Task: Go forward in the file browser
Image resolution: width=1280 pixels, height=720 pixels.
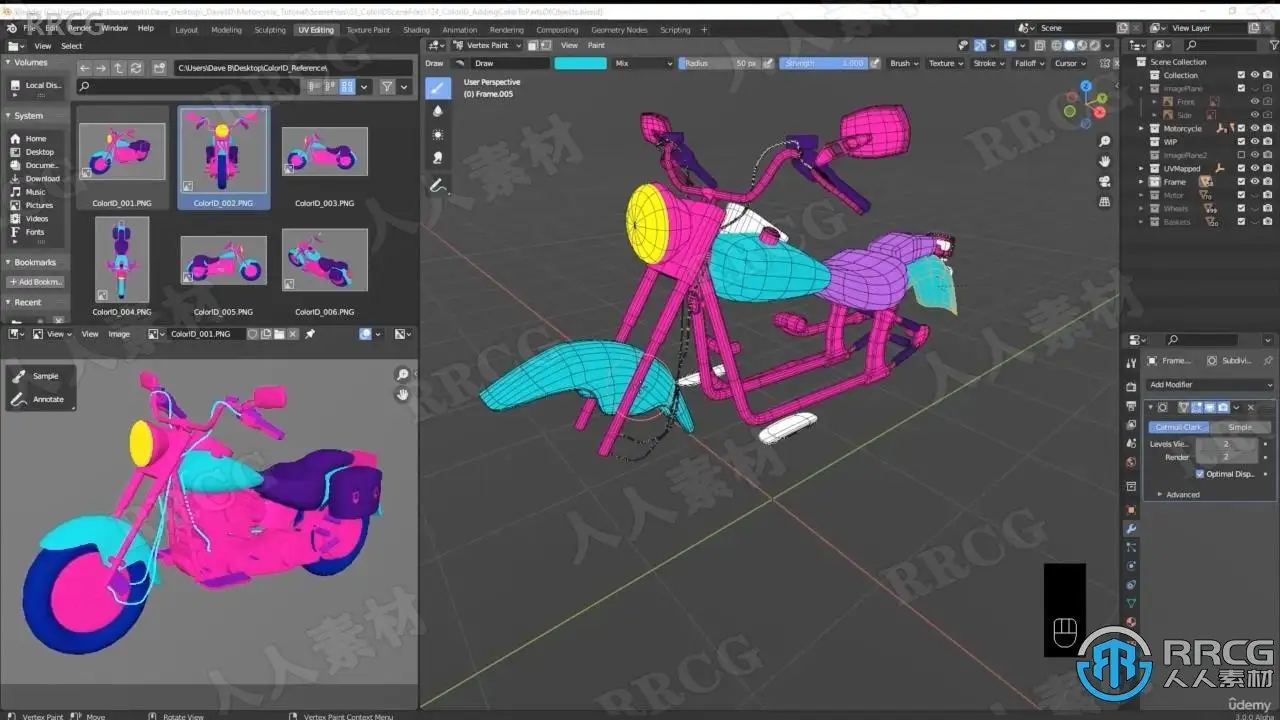Action: click(102, 68)
